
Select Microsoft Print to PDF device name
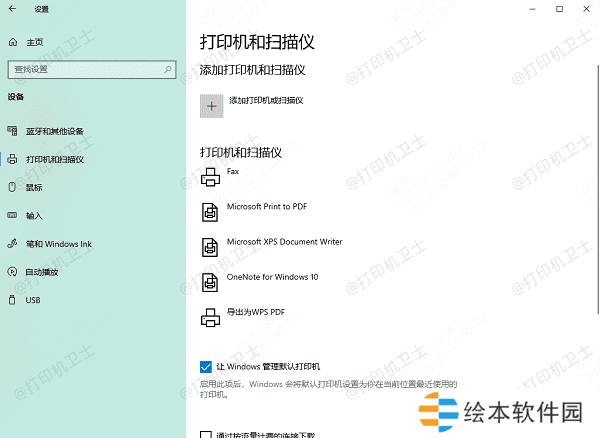[267, 207]
